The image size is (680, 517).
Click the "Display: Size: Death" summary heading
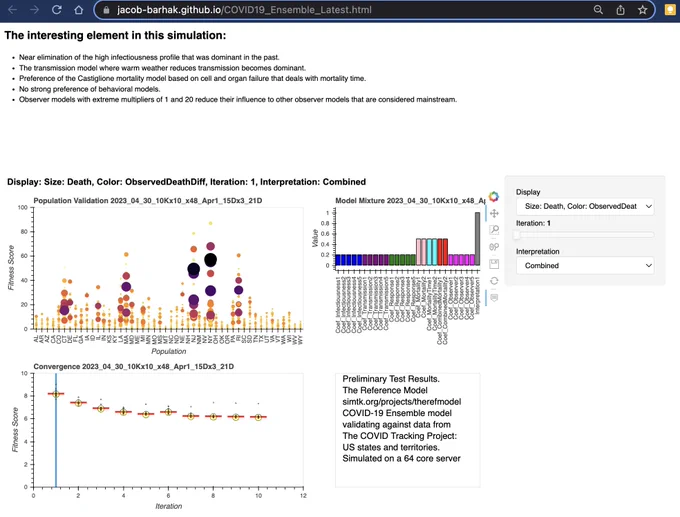tap(186, 182)
